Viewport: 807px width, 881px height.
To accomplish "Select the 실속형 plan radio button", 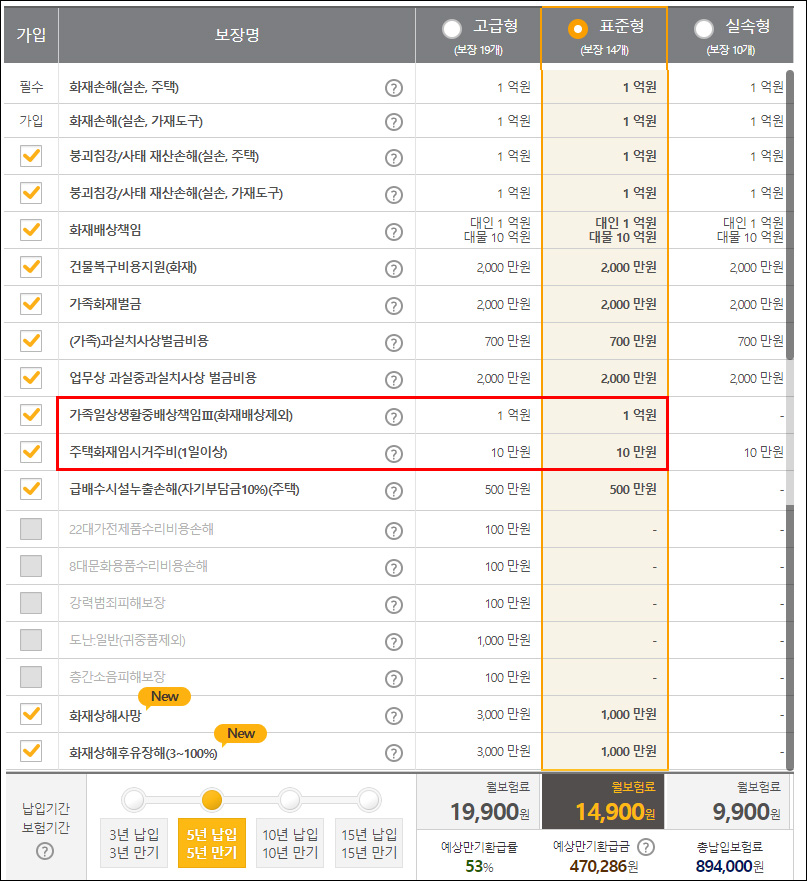I will (x=703, y=29).
